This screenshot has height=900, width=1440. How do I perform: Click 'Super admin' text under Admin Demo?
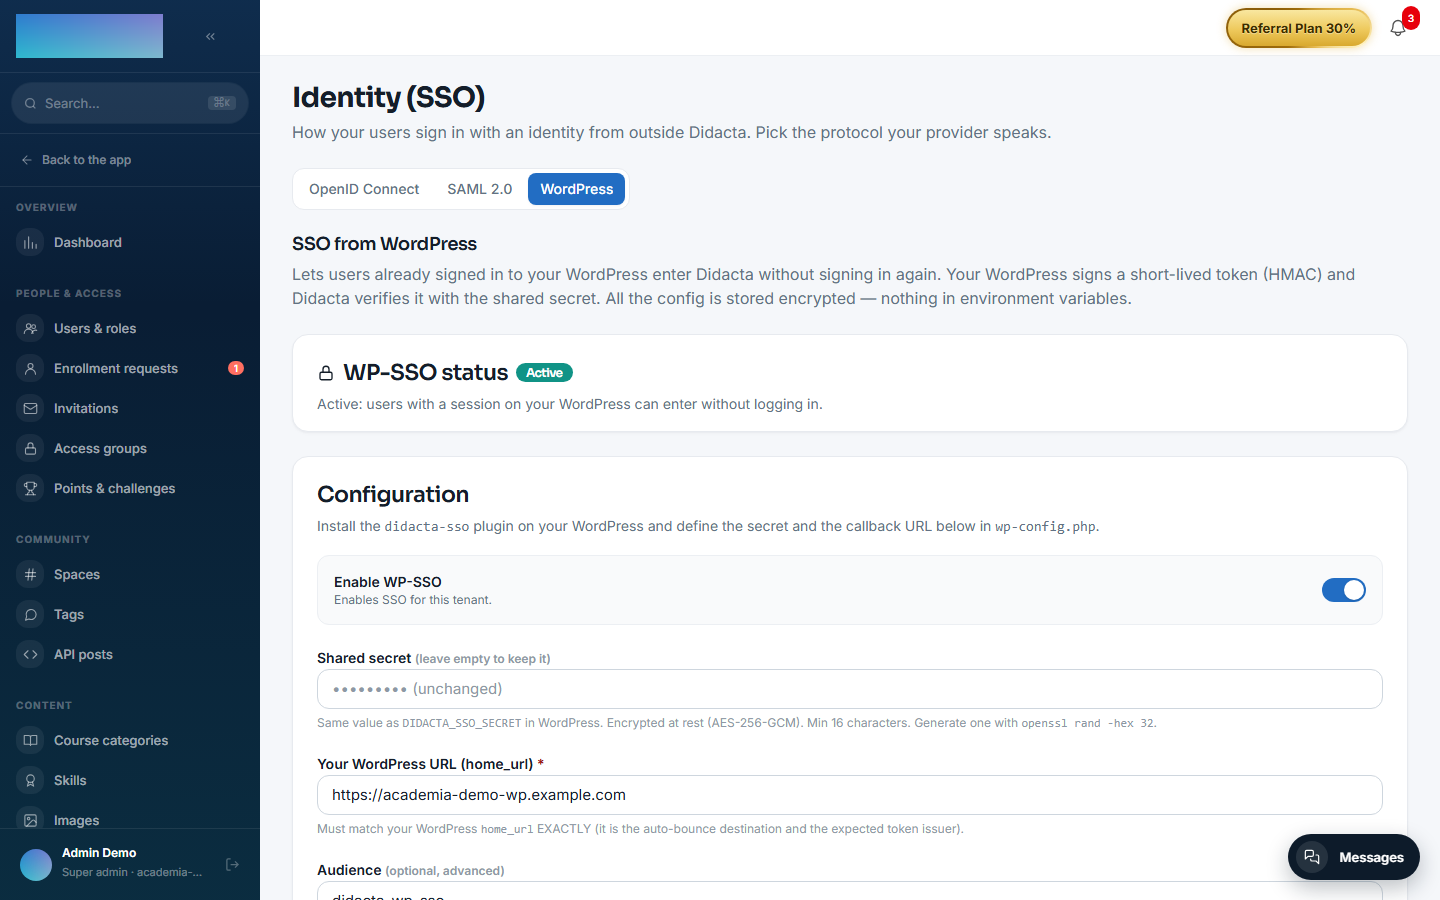tap(94, 872)
